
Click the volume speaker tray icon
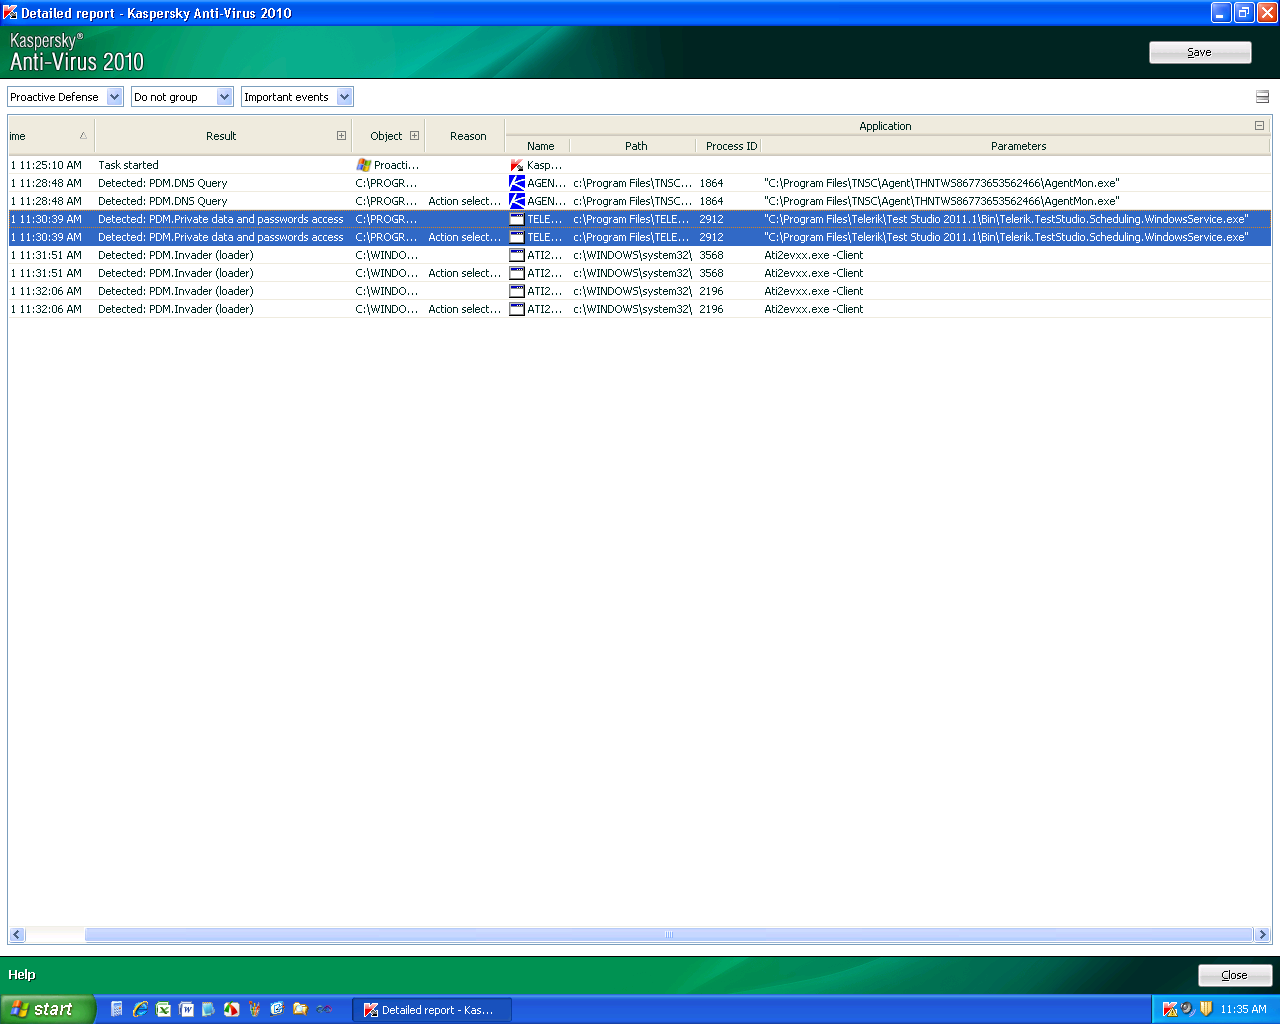coord(1187,1009)
